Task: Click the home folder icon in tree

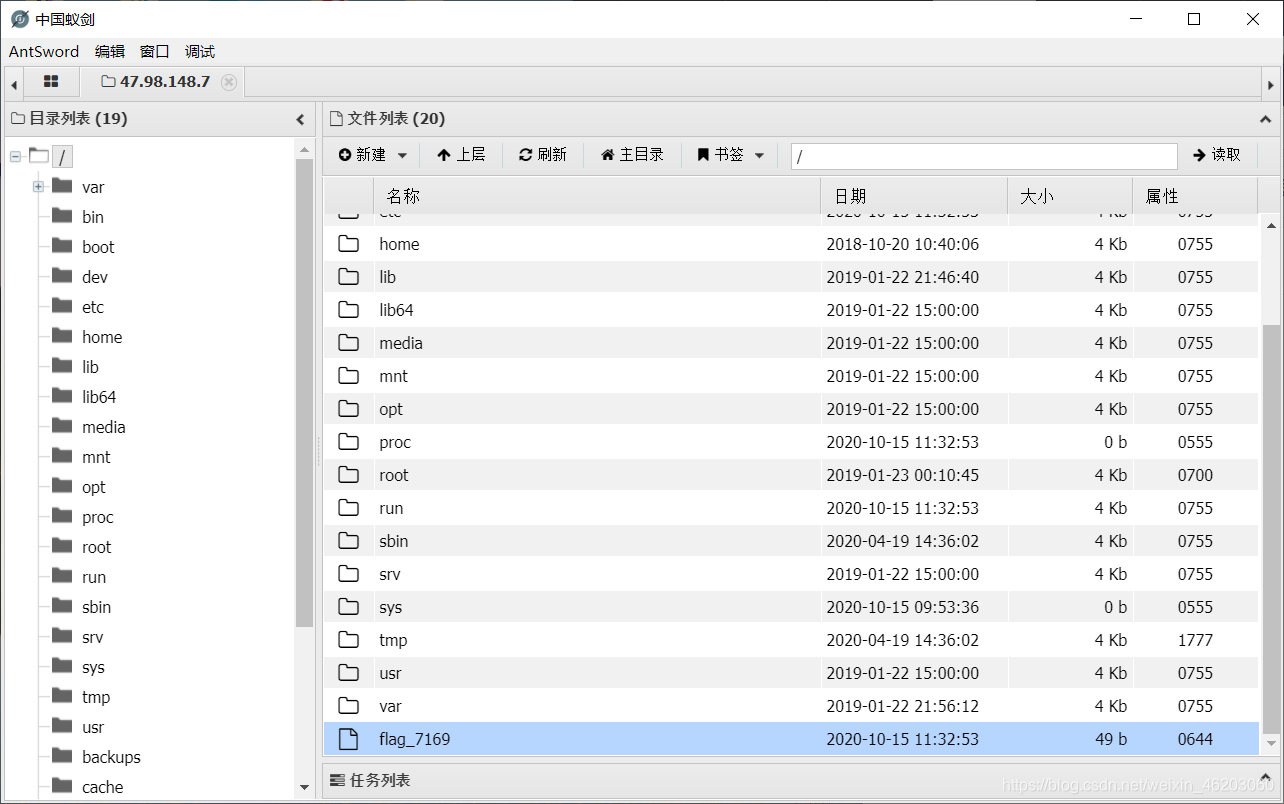Action: pos(62,336)
